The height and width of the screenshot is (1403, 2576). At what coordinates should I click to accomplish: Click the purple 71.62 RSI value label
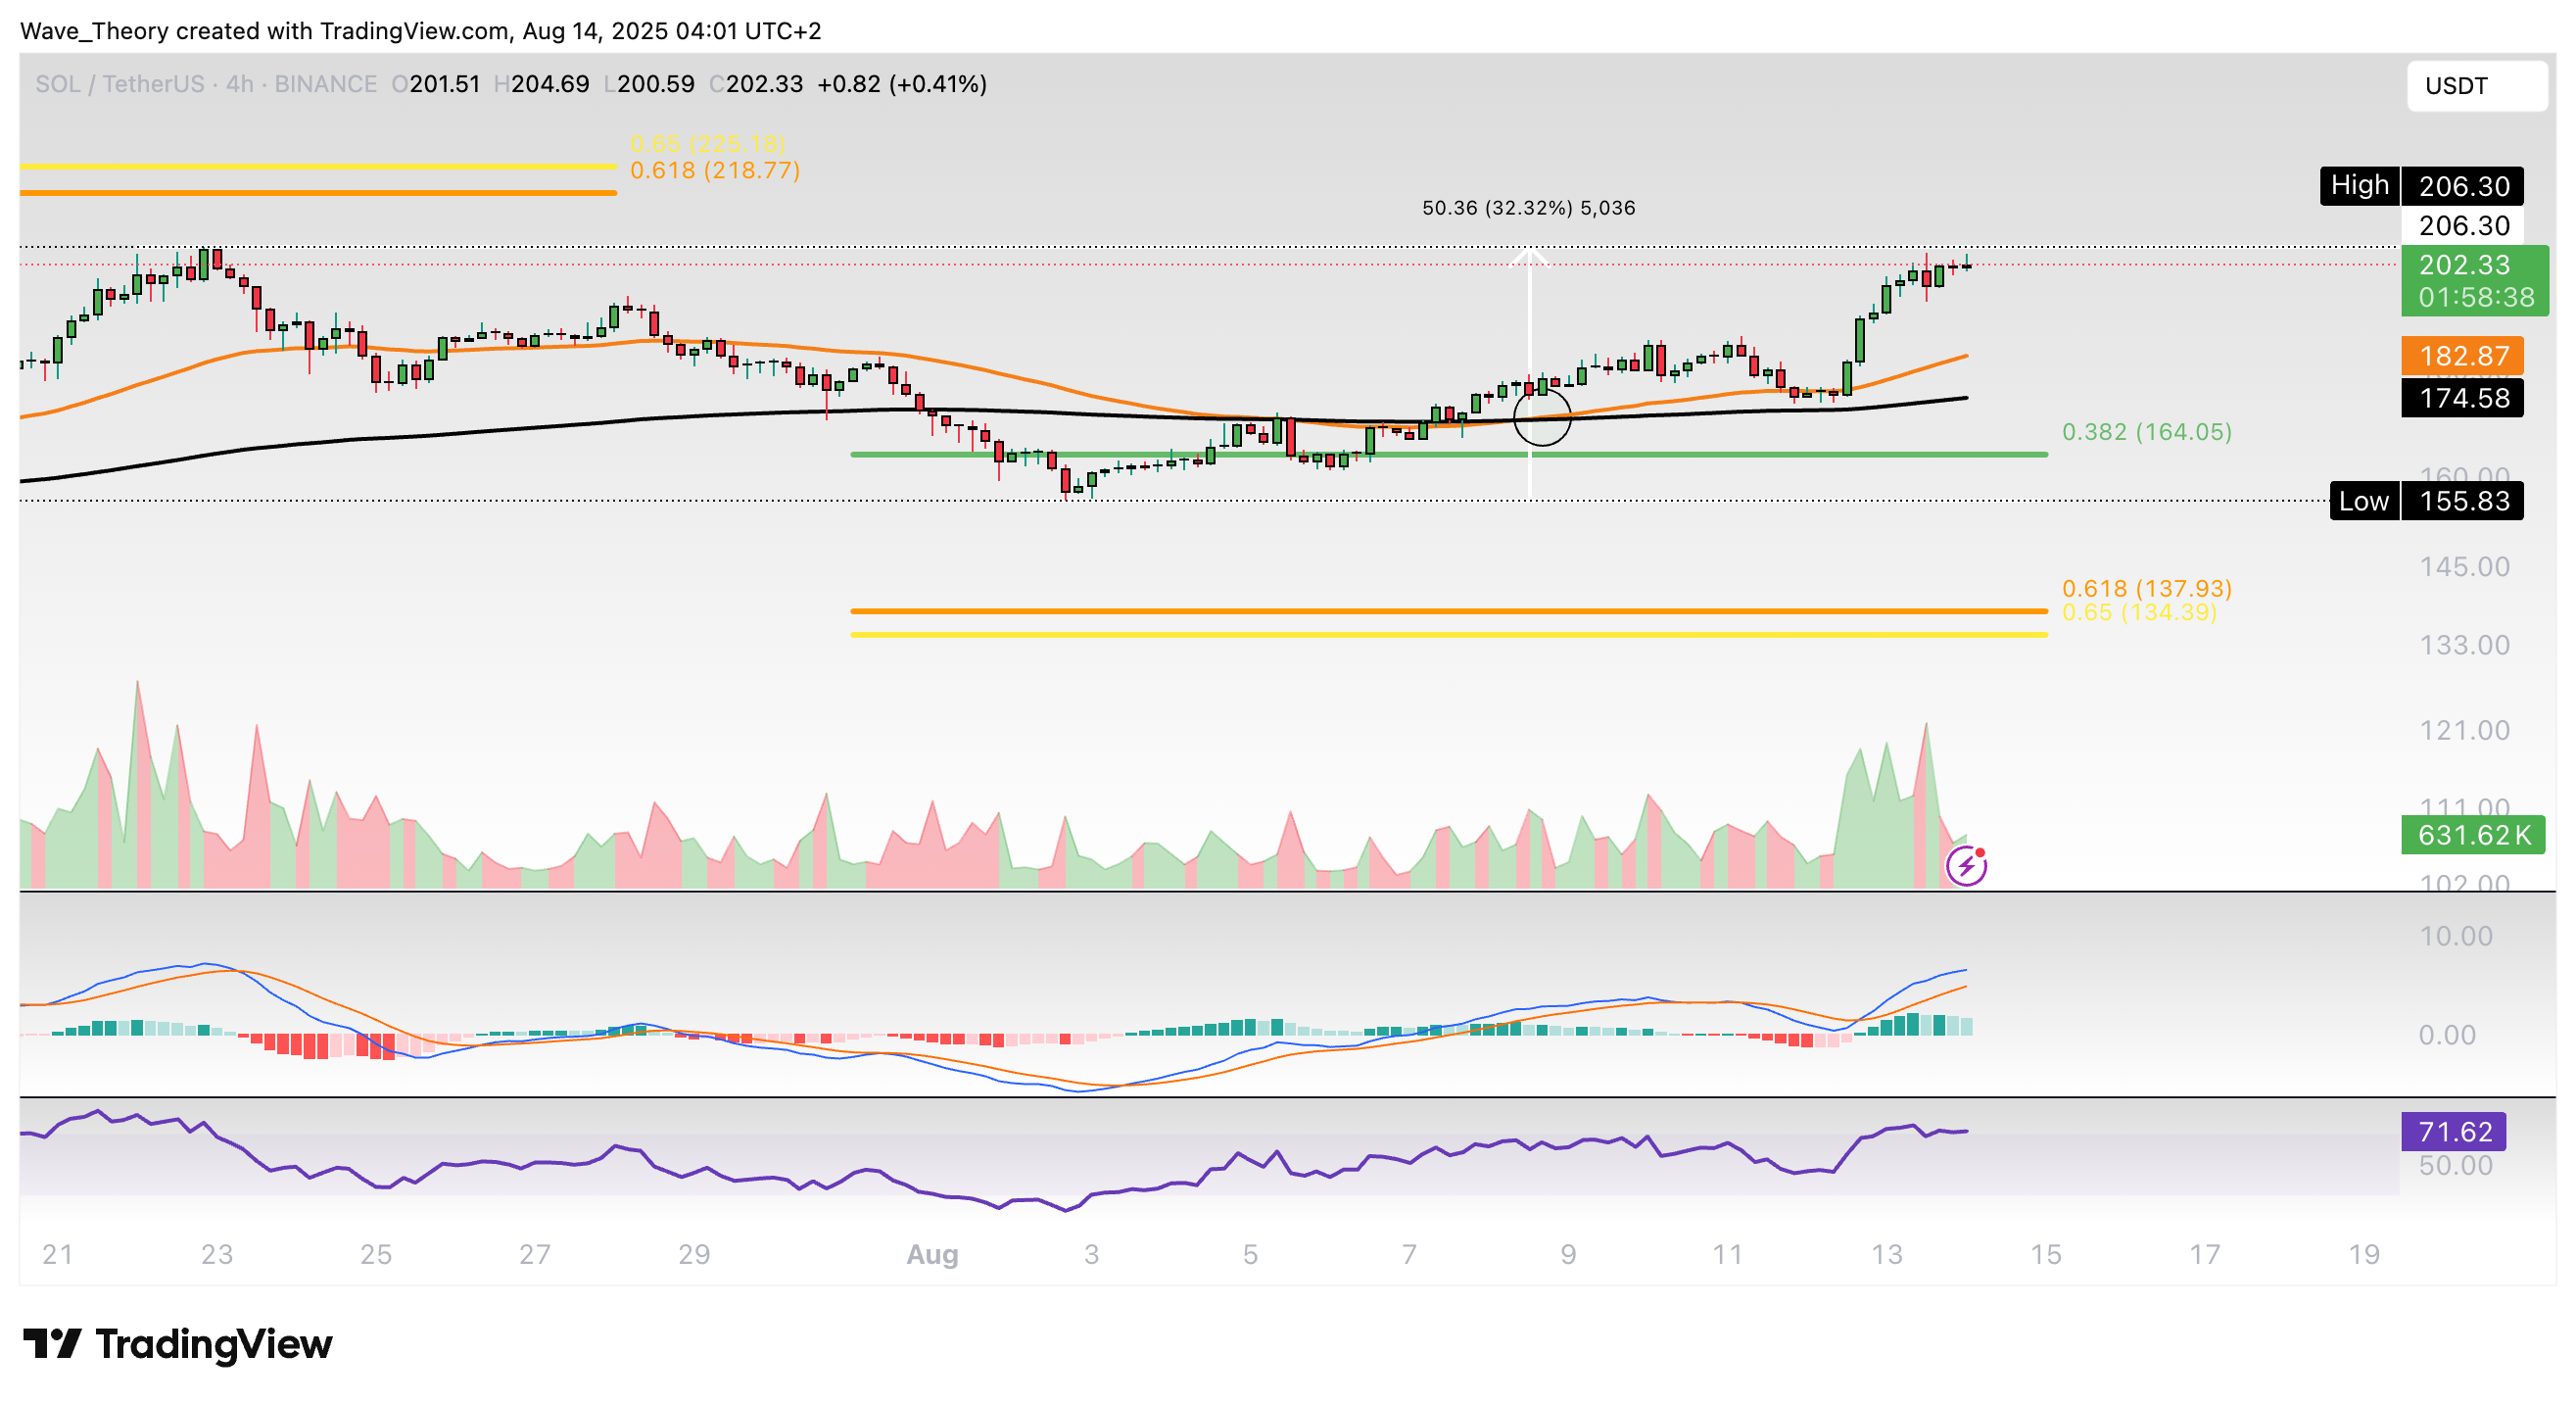(2453, 1131)
